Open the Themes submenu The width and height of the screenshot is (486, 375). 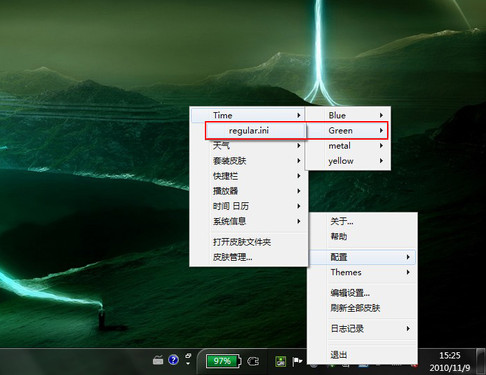tap(363, 272)
